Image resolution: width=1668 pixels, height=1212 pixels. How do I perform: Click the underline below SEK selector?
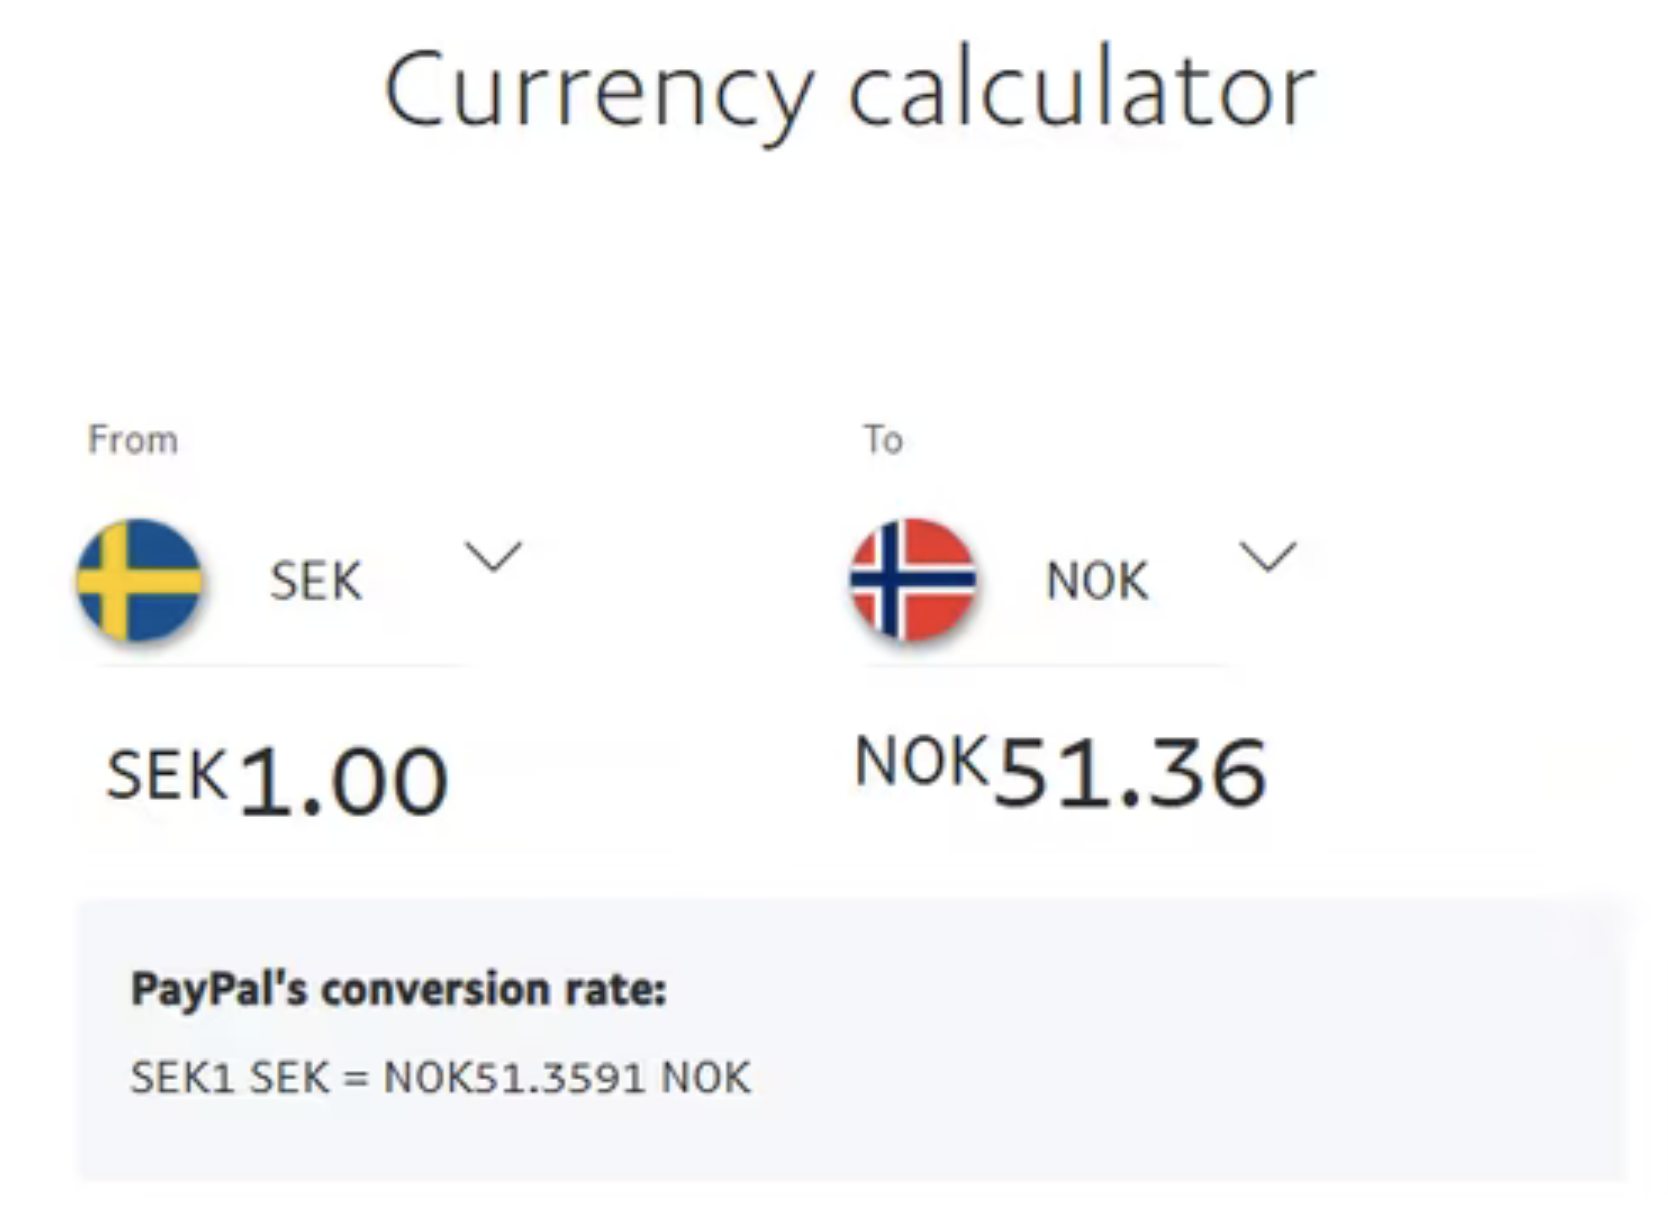(x=285, y=665)
